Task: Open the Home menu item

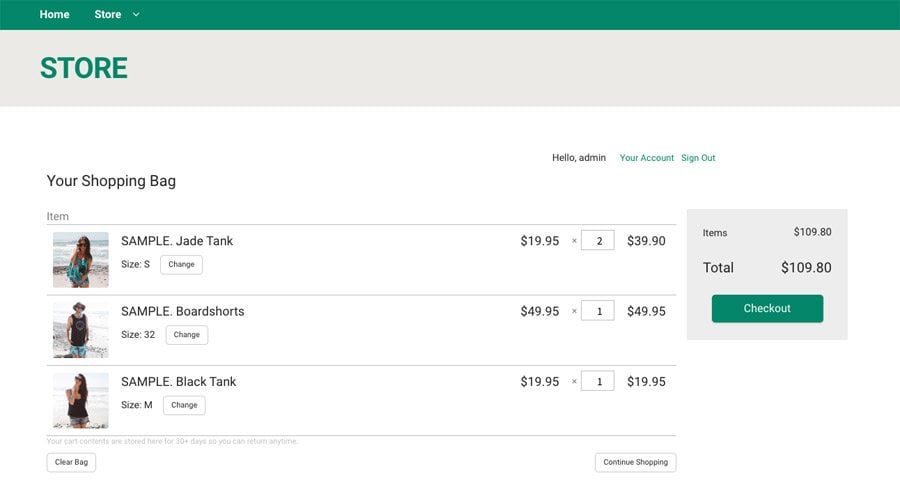Action: coord(54,14)
